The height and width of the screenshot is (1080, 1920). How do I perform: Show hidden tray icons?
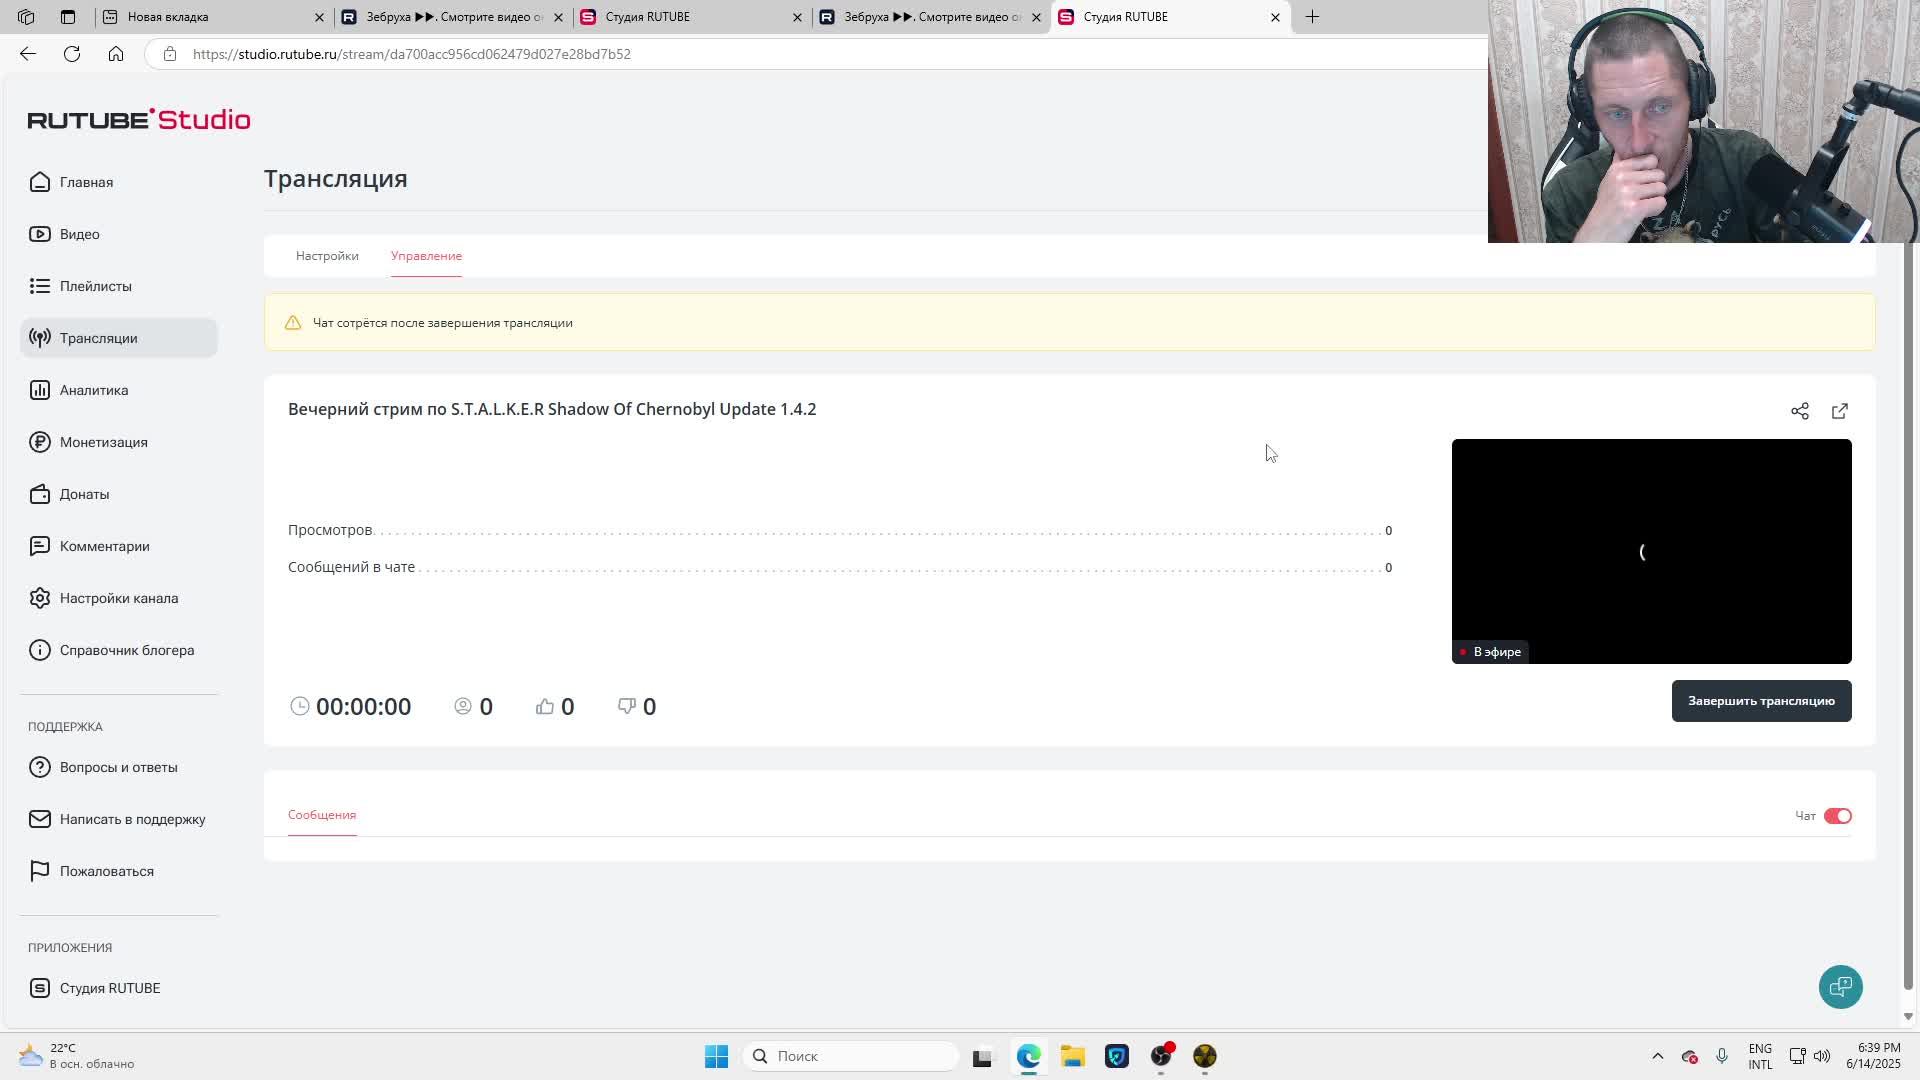click(x=1657, y=1056)
